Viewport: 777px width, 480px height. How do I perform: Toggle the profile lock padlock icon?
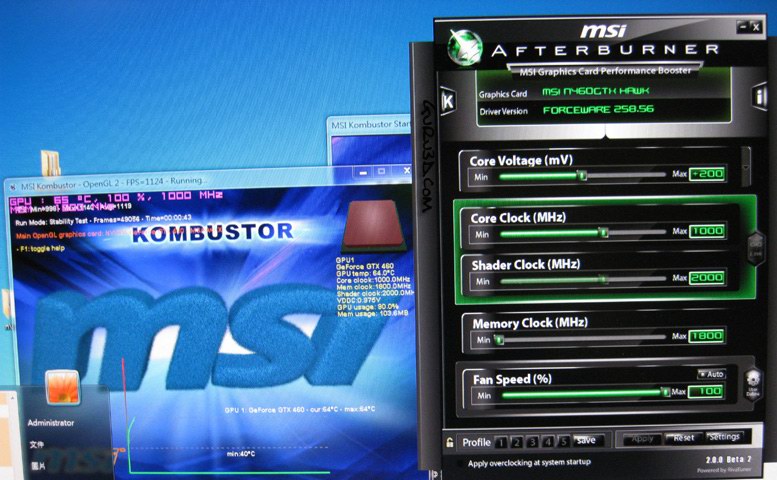tap(451, 441)
